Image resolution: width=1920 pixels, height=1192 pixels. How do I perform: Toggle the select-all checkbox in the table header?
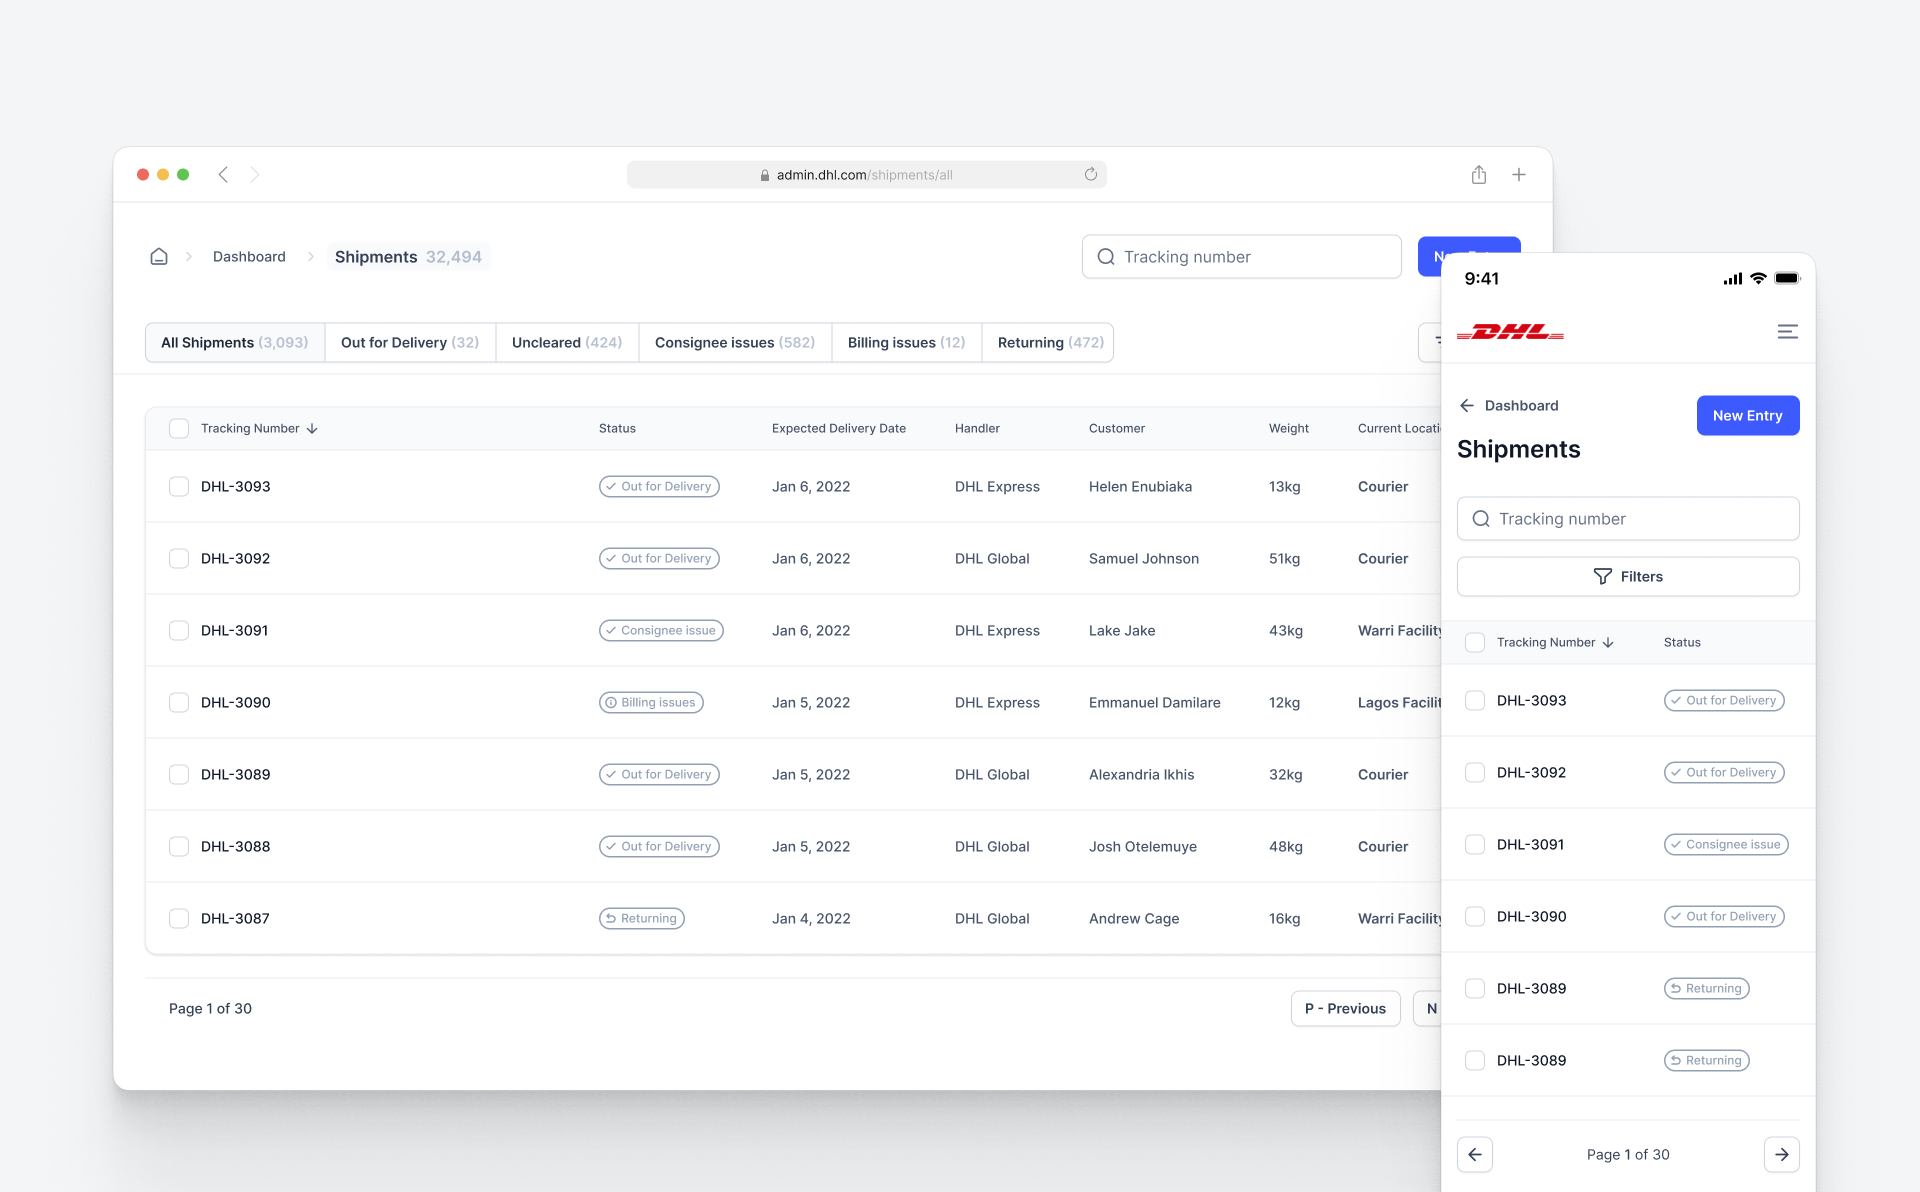coord(179,428)
